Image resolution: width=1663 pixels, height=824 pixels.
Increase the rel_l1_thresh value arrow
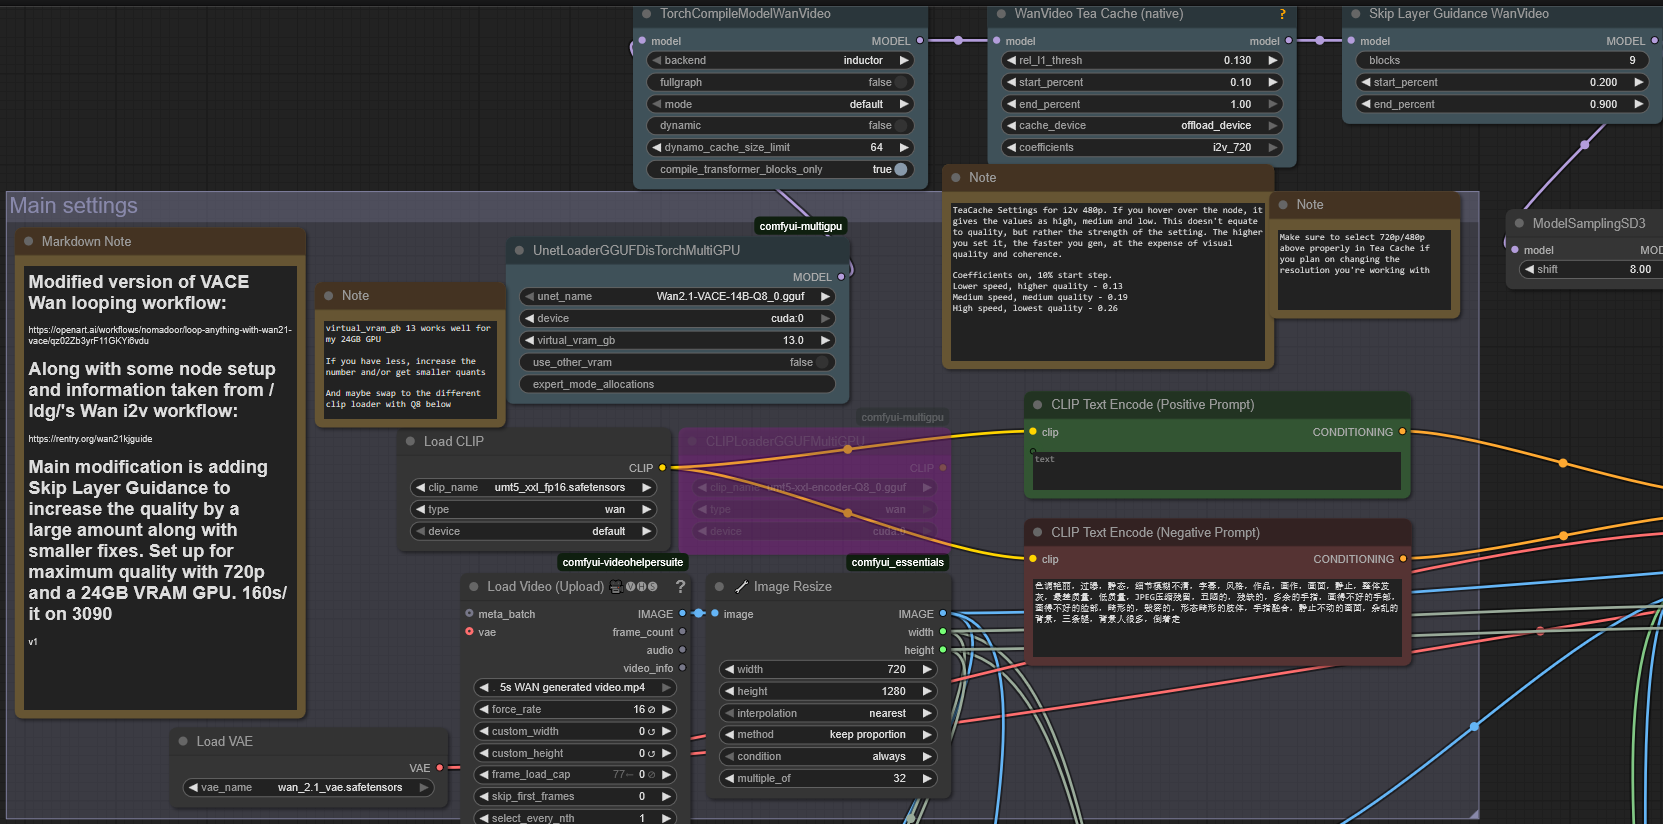(1273, 61)
